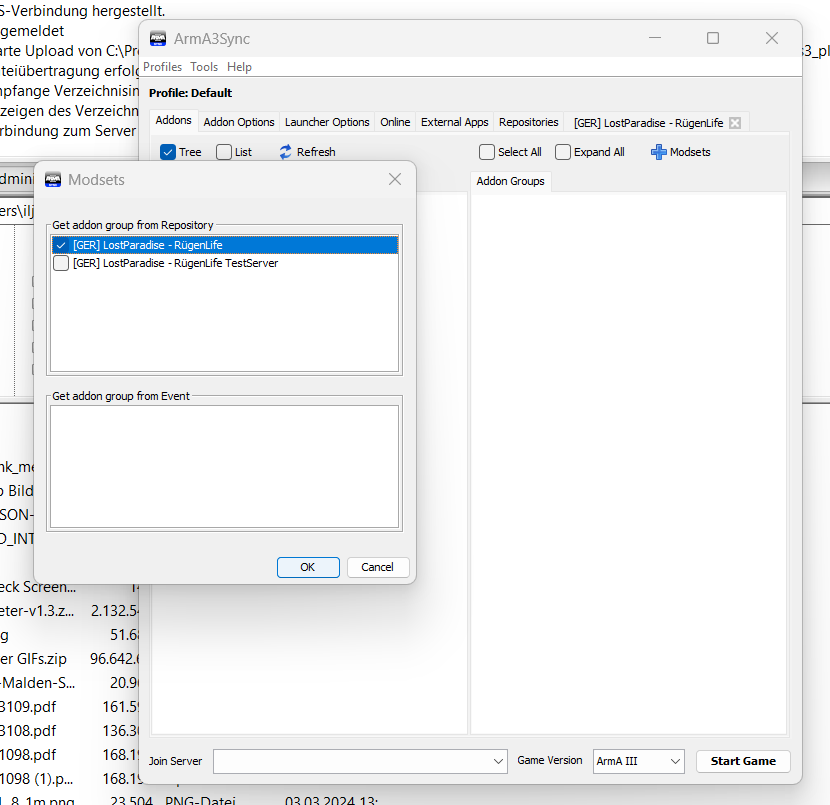830x805 pixels.
Task: Switch to the External Apps tab
Action: coord(455,122)
